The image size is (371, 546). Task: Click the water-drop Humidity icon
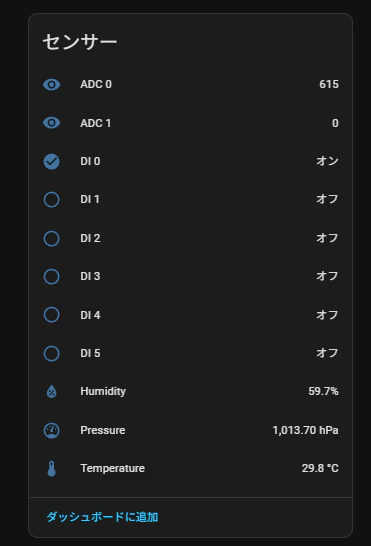[52, 392]
